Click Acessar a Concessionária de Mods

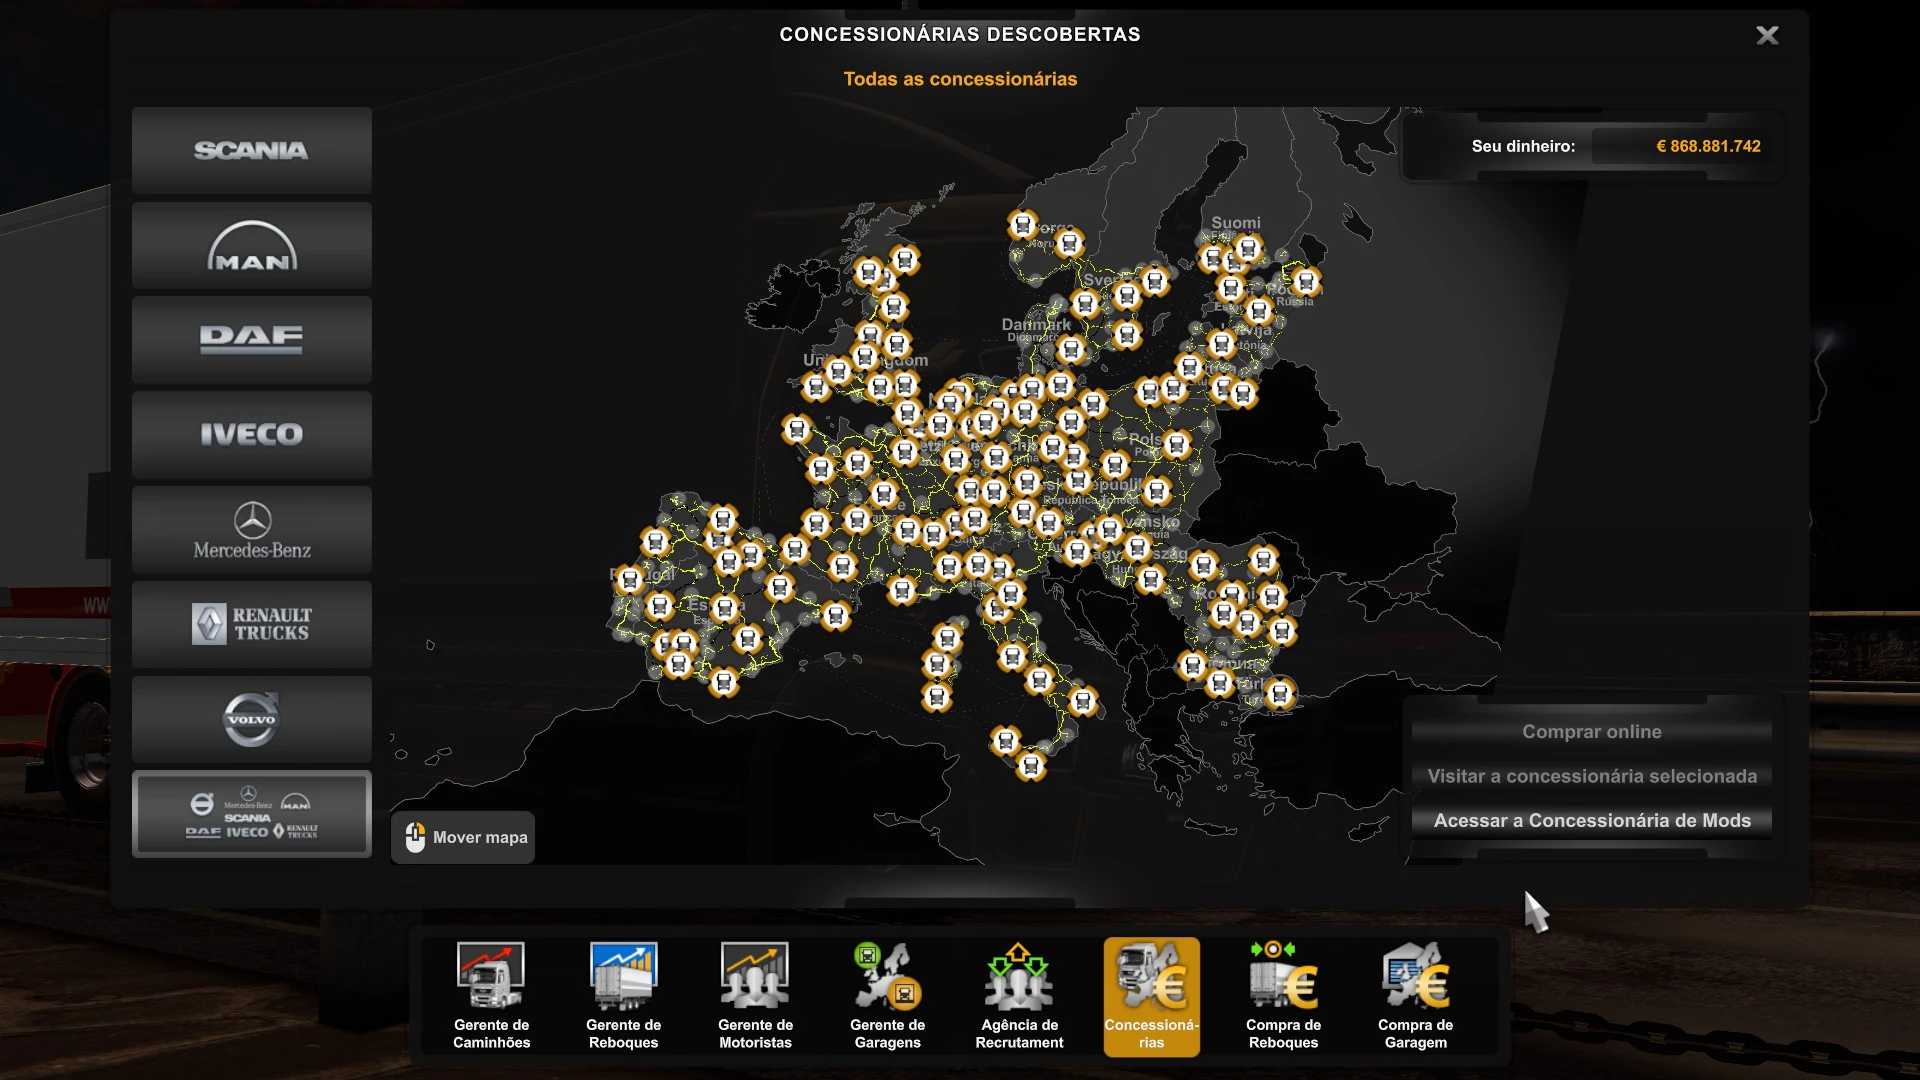(x=1591, y=821)
